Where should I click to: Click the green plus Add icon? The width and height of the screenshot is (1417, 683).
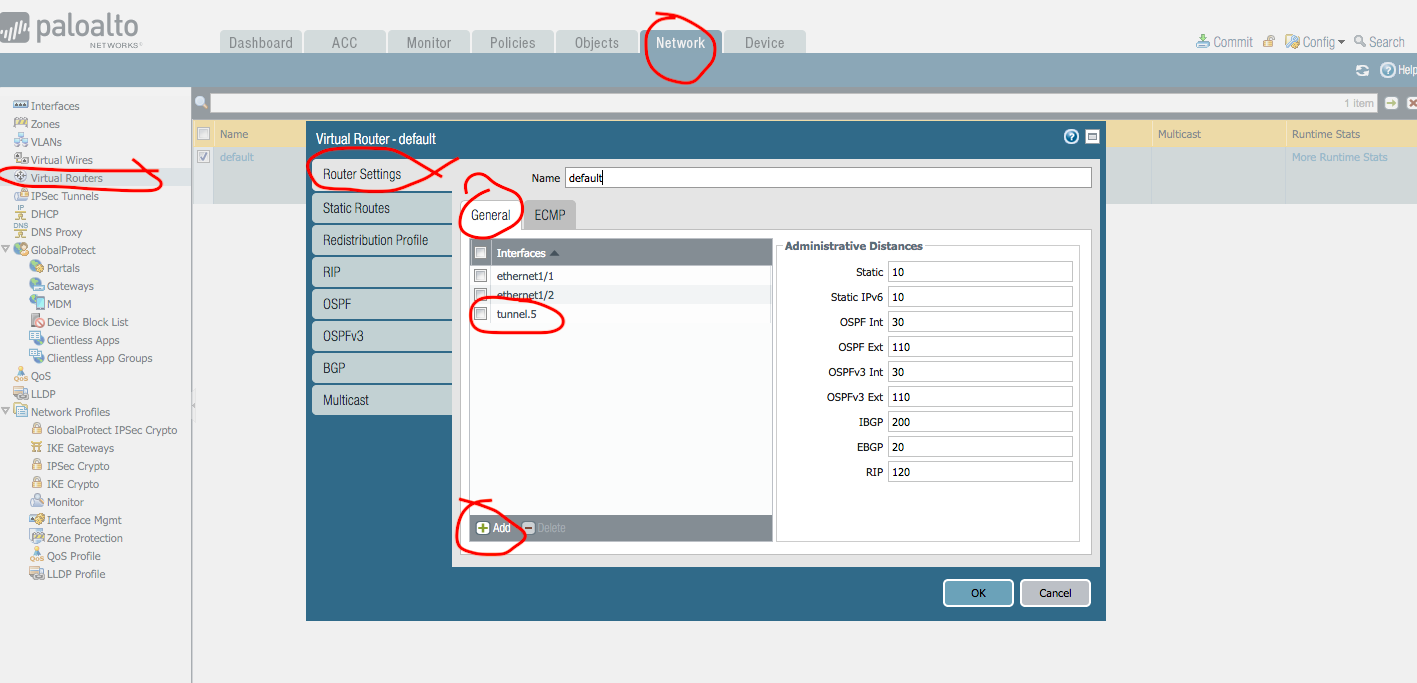point(483,528)
